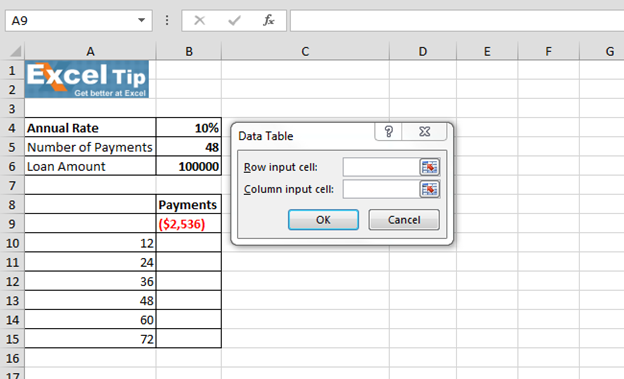Screen dimensions: 624x379
Task: Select row 9 header
Action: point(12,224)
